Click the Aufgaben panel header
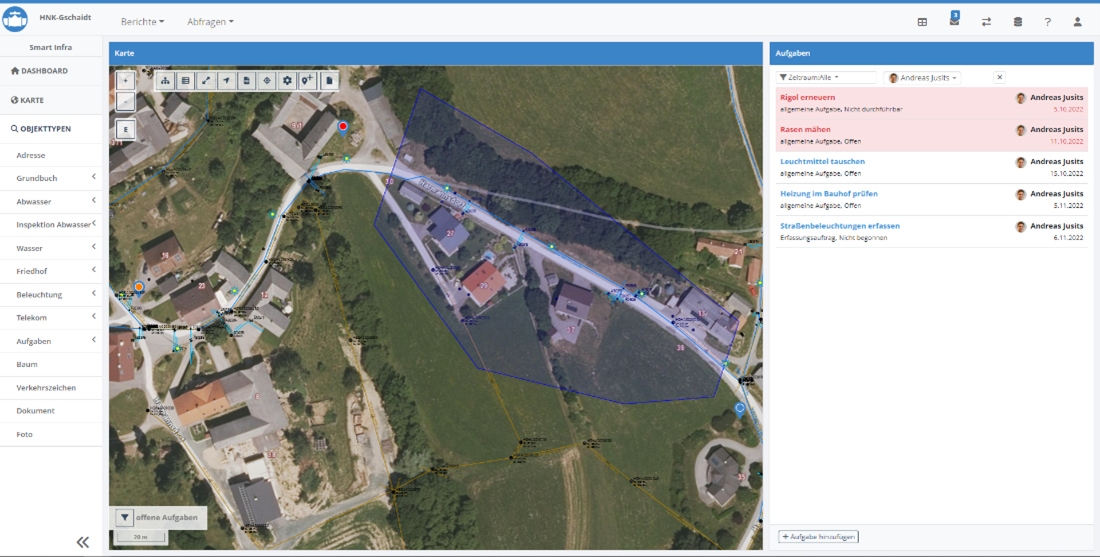This screenshot has height=557, width=1100. [x=931, y=53]
